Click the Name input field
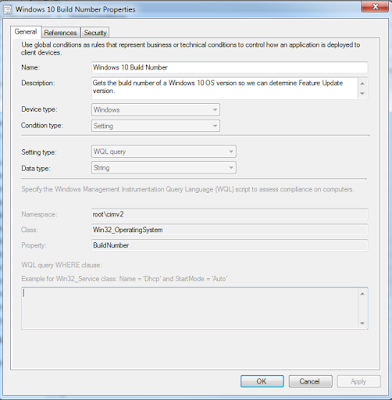 pos(230,67)
